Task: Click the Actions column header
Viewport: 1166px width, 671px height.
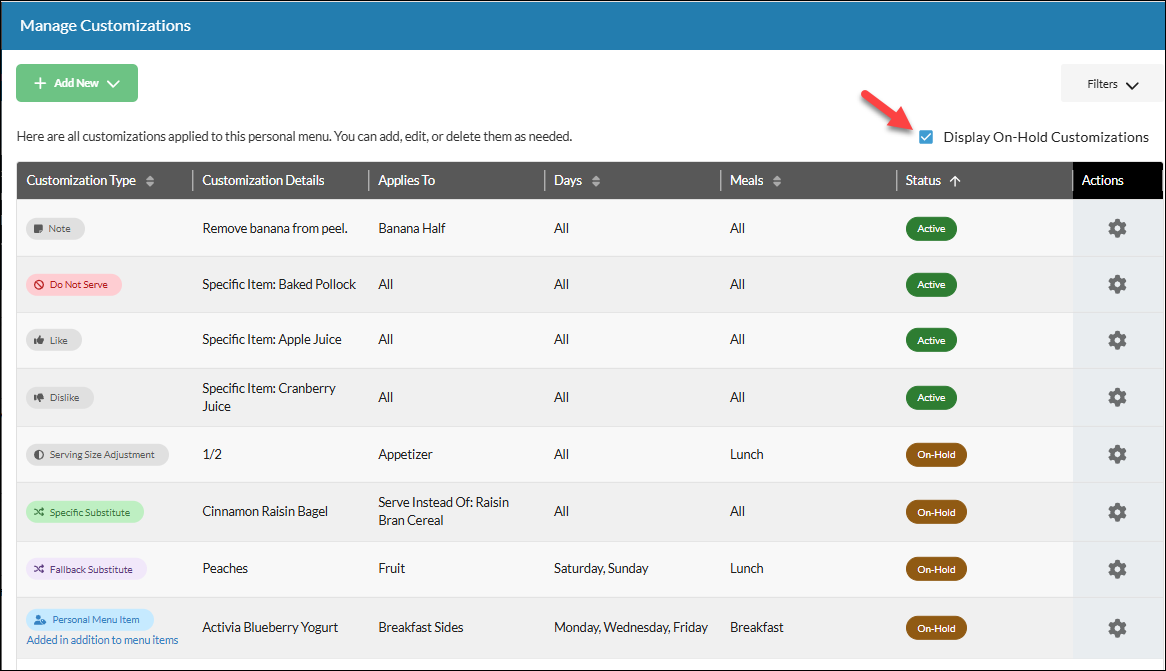Action: coord(1102,180)
